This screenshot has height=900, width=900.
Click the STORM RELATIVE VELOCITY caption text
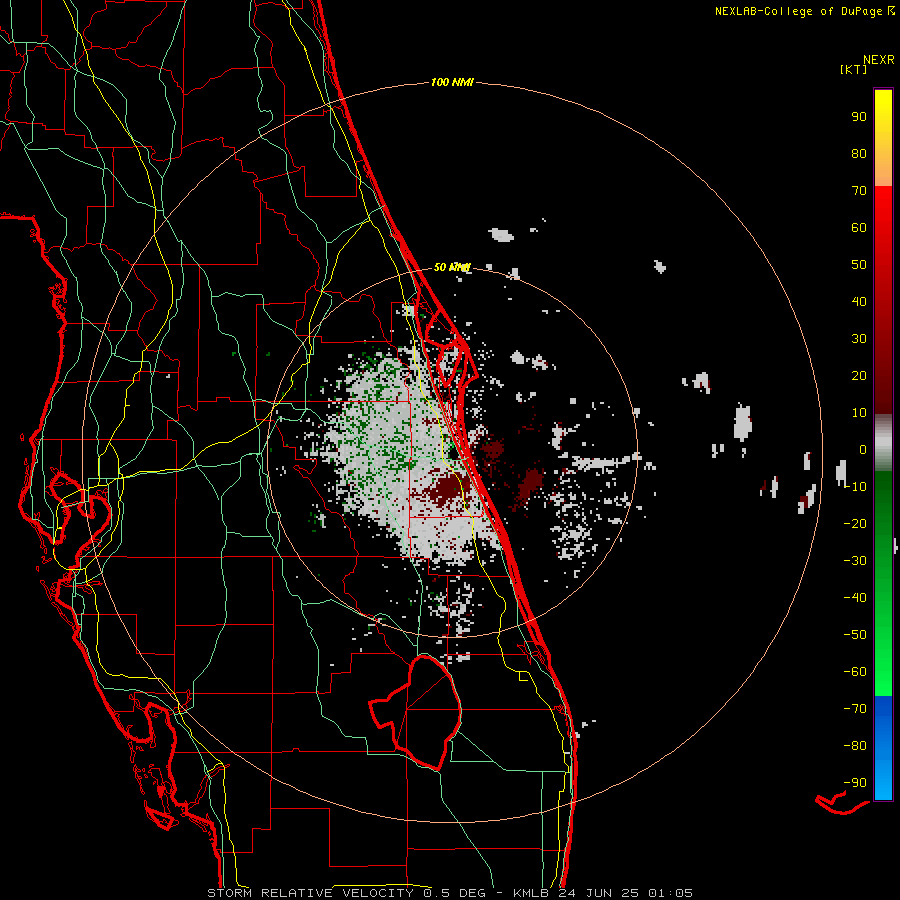coord(310,893)
